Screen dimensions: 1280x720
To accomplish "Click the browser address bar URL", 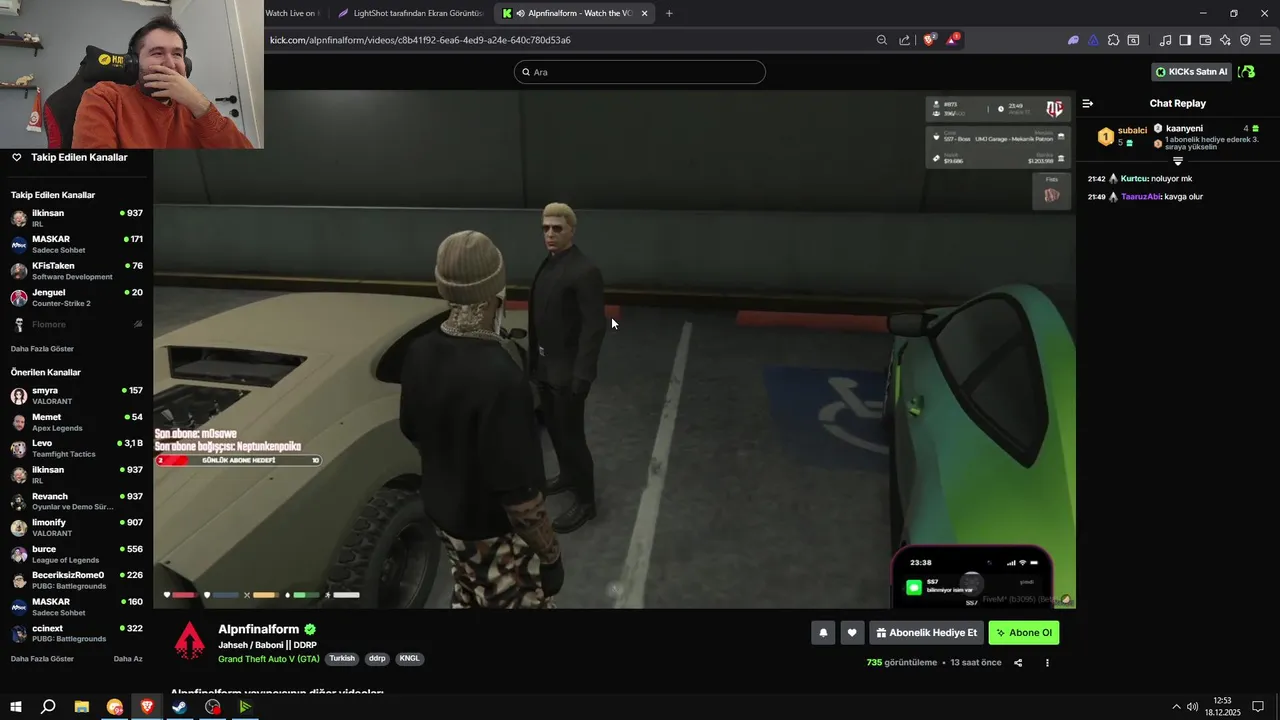I will [420, 40].
